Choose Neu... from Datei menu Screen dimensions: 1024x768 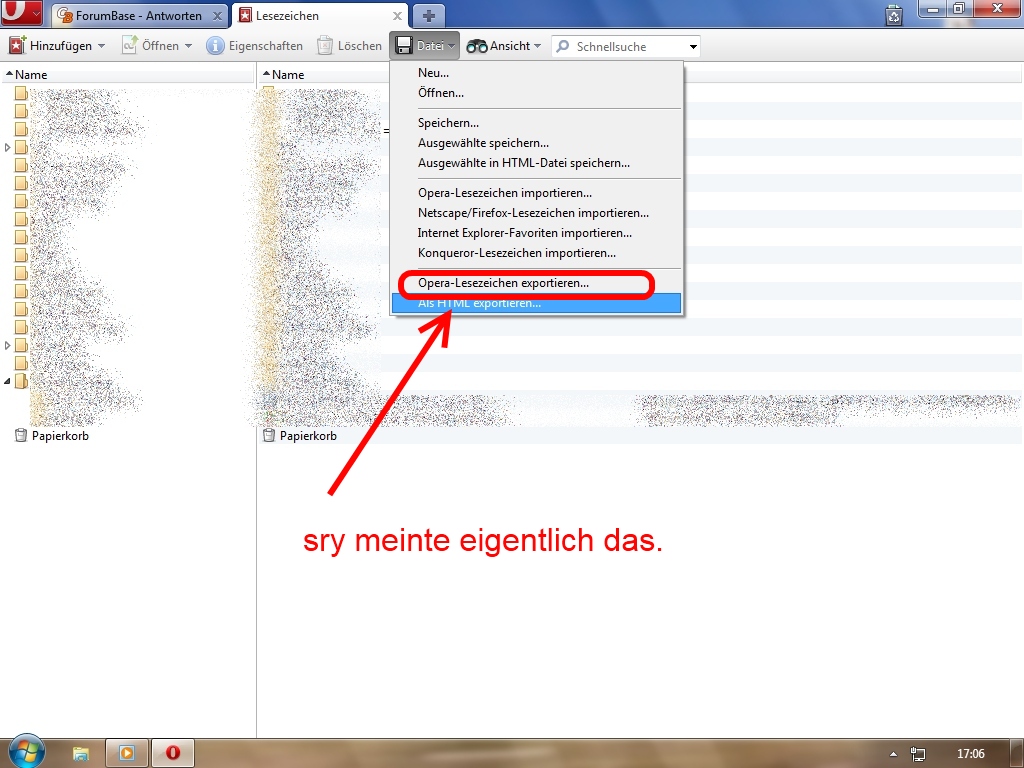(x=536, y=72)
